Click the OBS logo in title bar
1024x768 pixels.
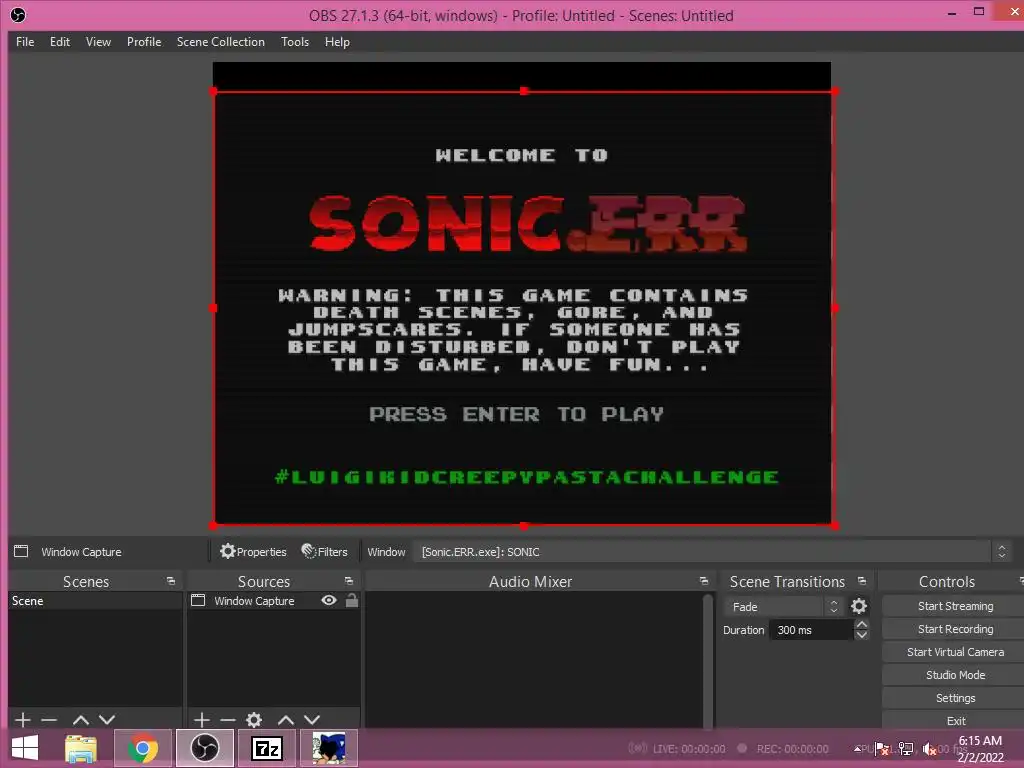[18, 15]
